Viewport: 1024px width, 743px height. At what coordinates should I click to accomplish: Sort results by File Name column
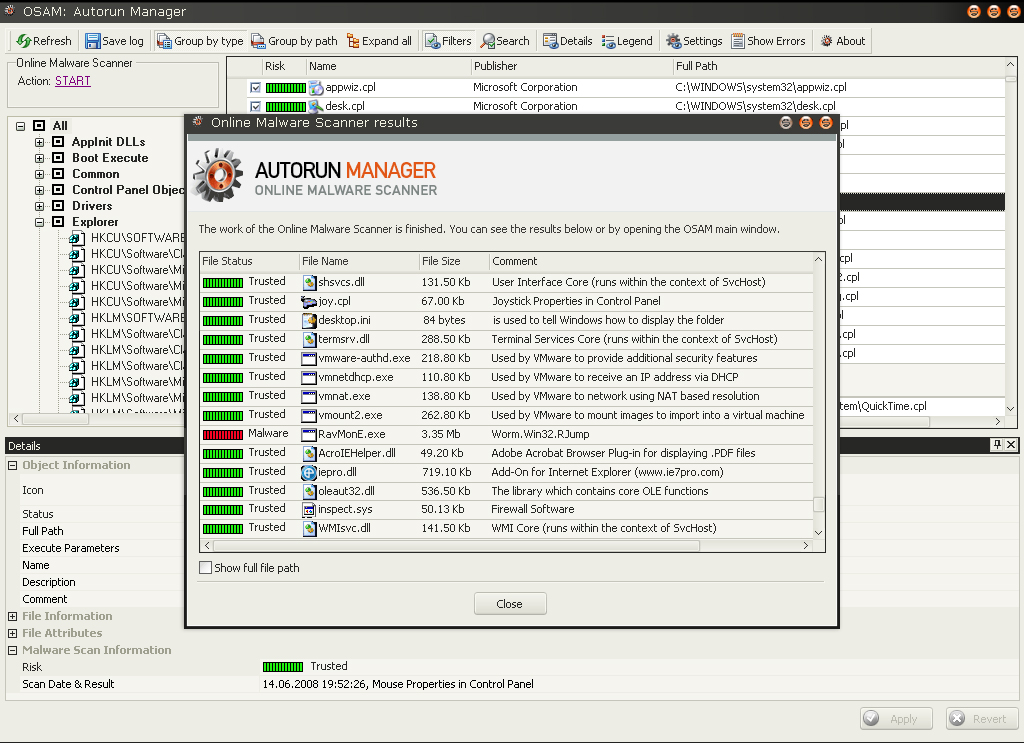pyautogui.click(x=359, y=261)
